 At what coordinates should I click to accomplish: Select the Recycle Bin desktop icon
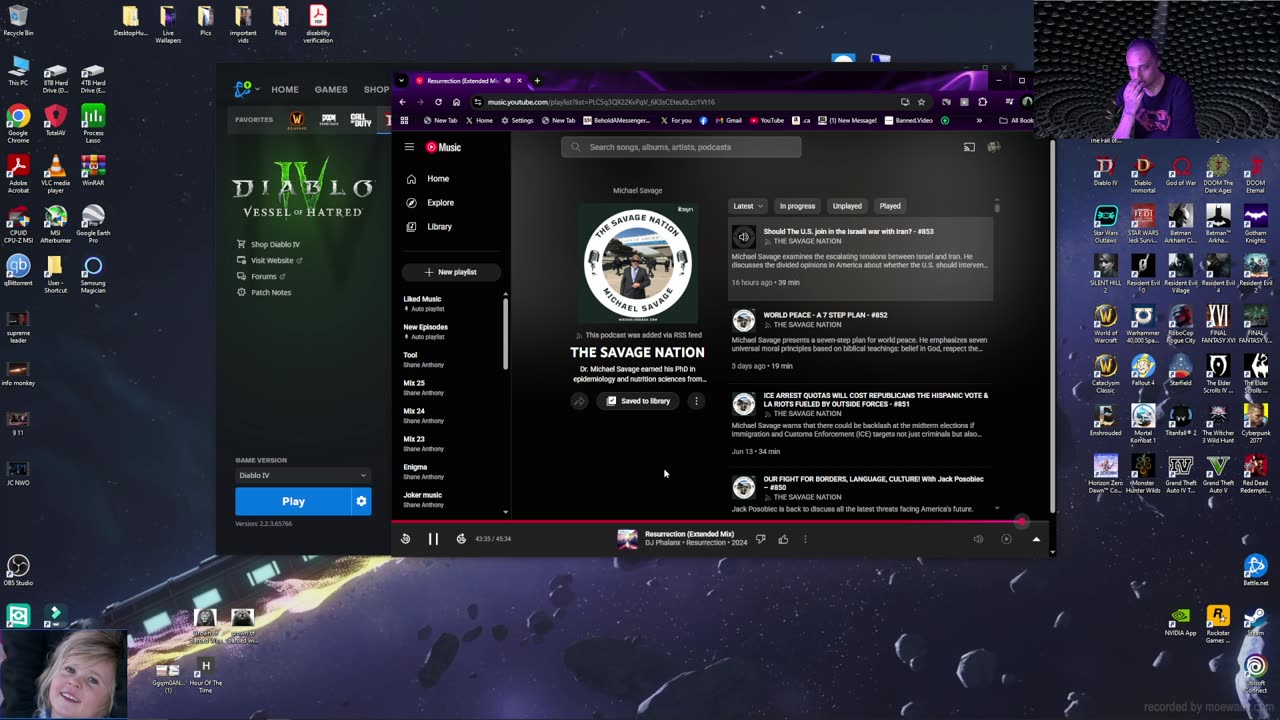point(18,21)
